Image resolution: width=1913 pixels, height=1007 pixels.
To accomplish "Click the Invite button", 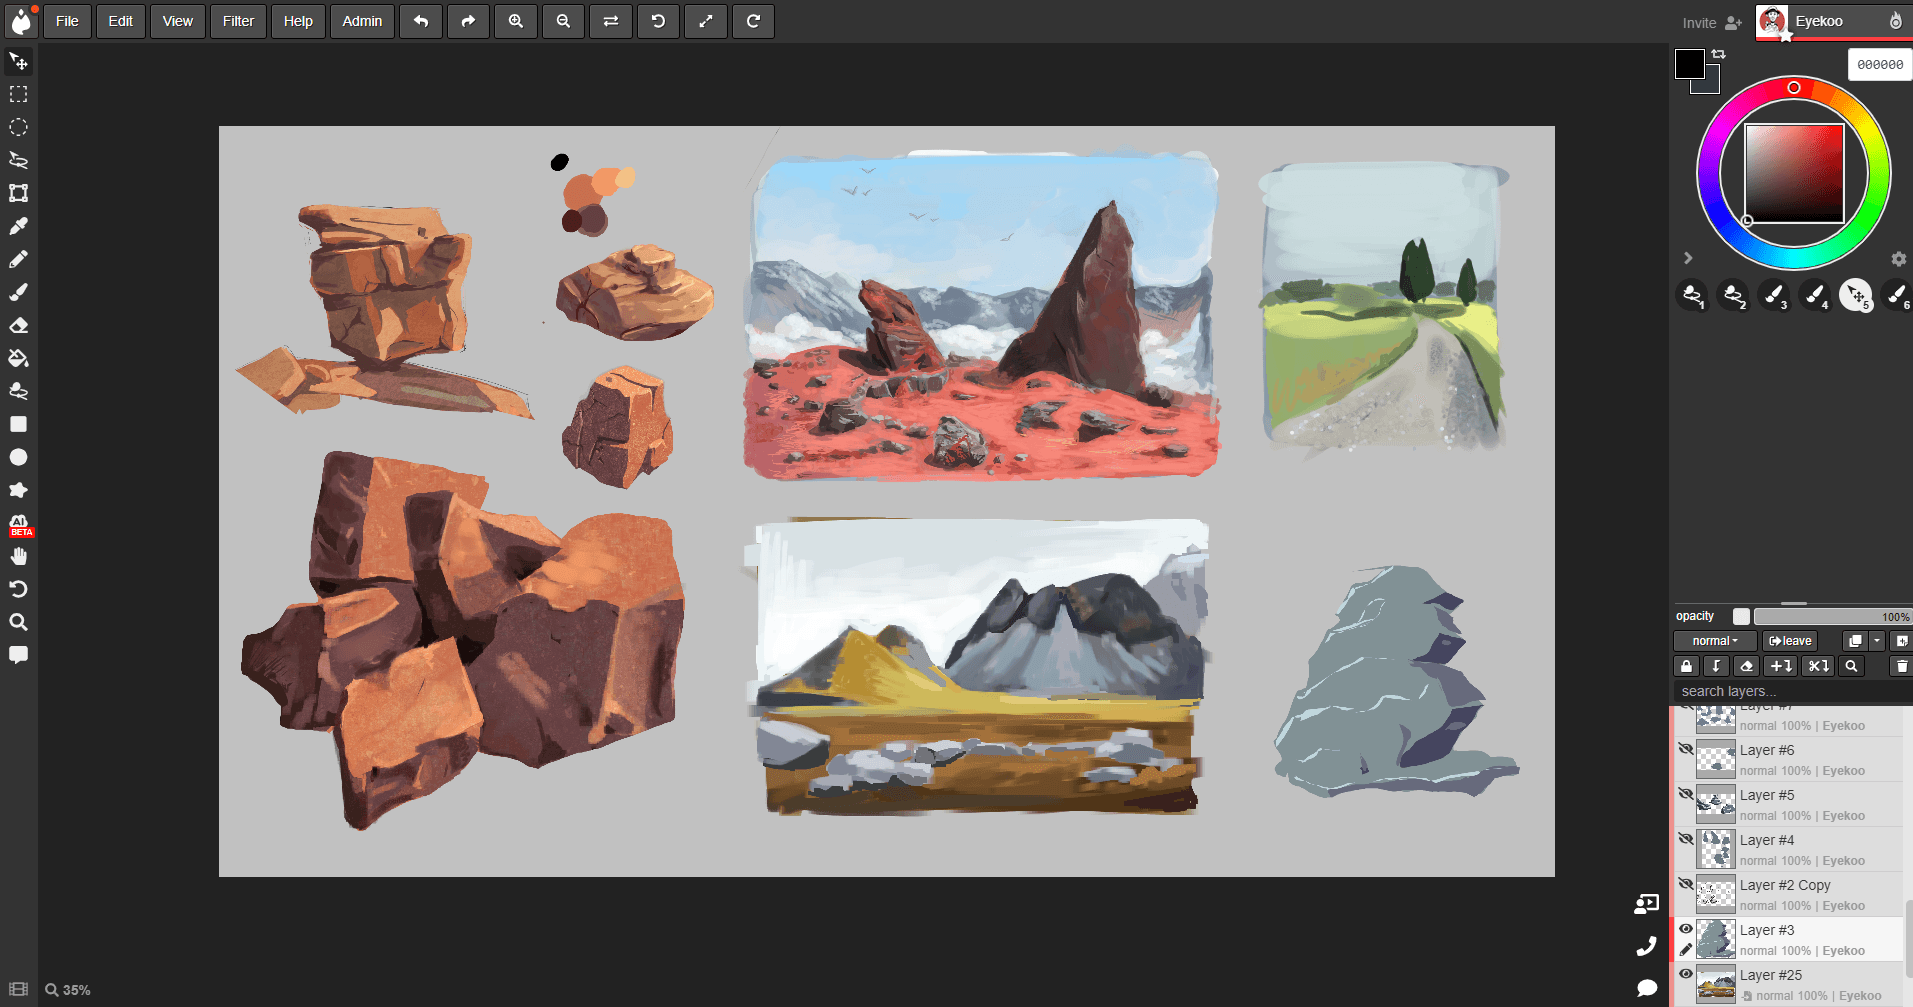I will click(1711, 22).
